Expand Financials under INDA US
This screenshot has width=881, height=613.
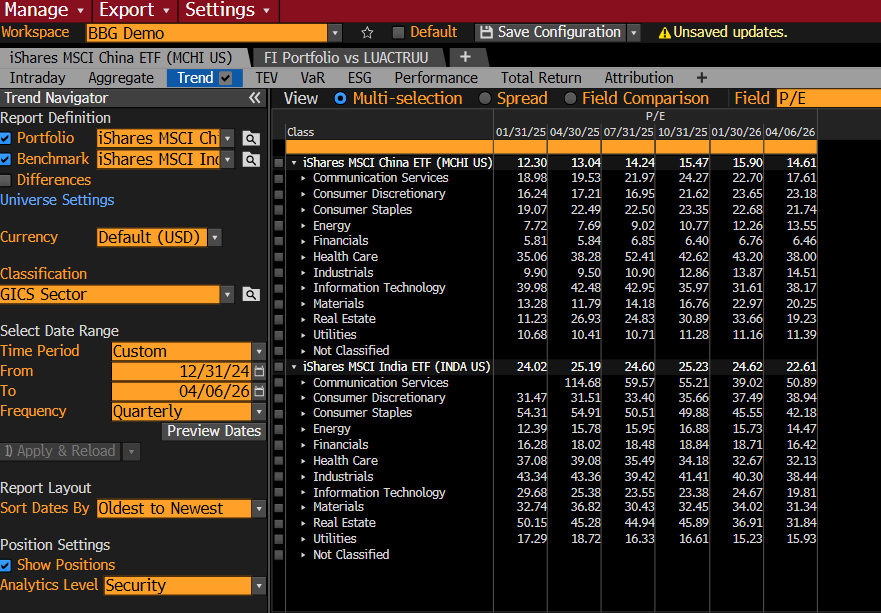tap(303, 445)
